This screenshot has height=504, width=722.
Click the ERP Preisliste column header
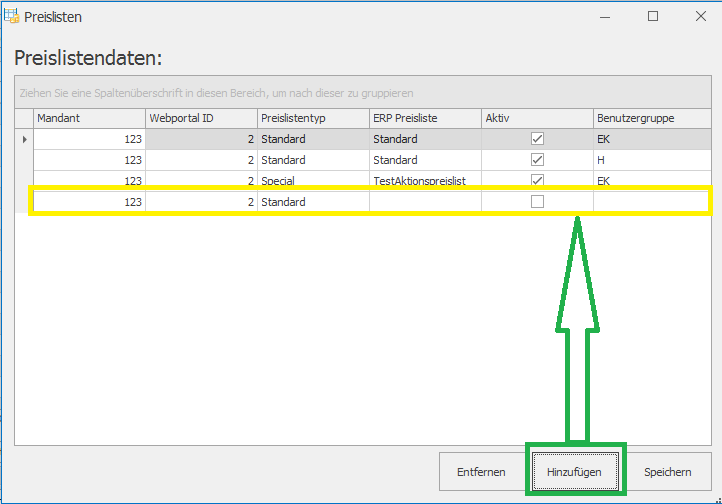point(425,118)
